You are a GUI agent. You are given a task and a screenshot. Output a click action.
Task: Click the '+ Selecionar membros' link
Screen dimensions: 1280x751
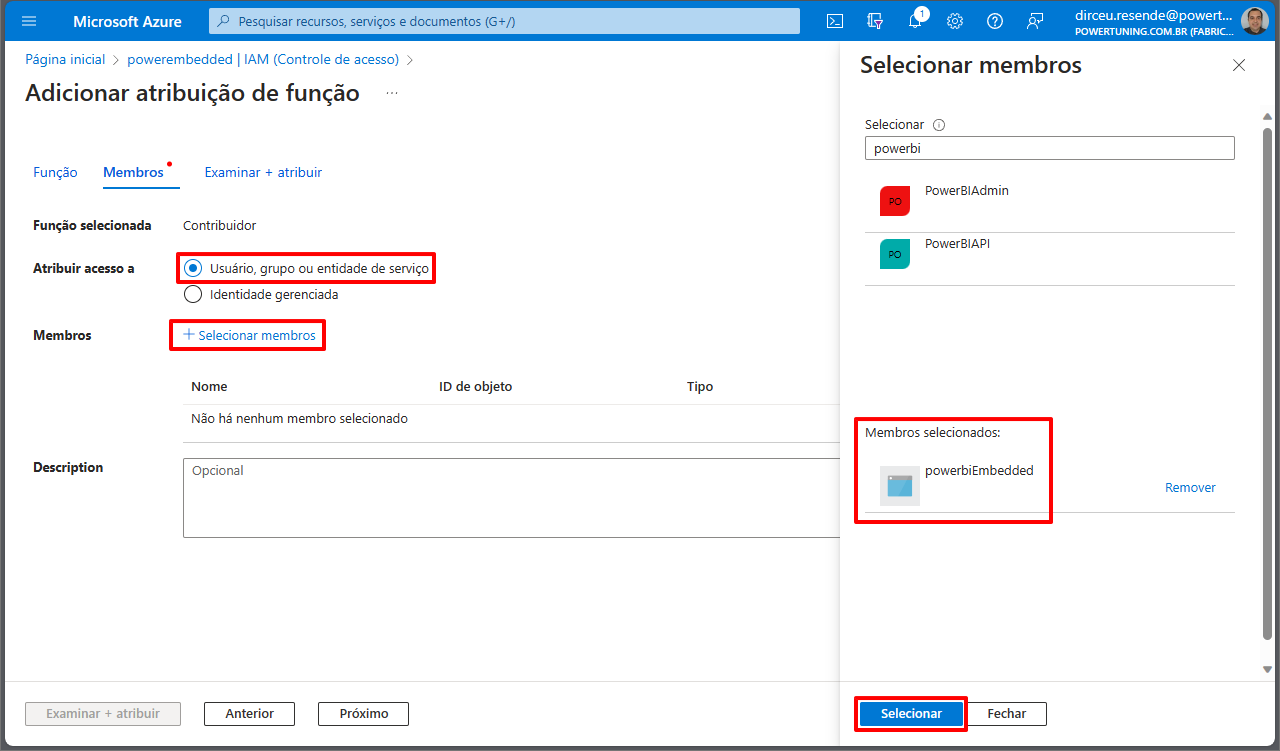pyautogui.click(x=250, y=335)
